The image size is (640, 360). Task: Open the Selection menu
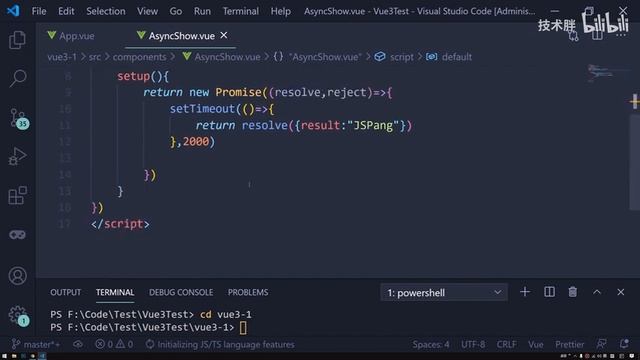coord(106,11)
